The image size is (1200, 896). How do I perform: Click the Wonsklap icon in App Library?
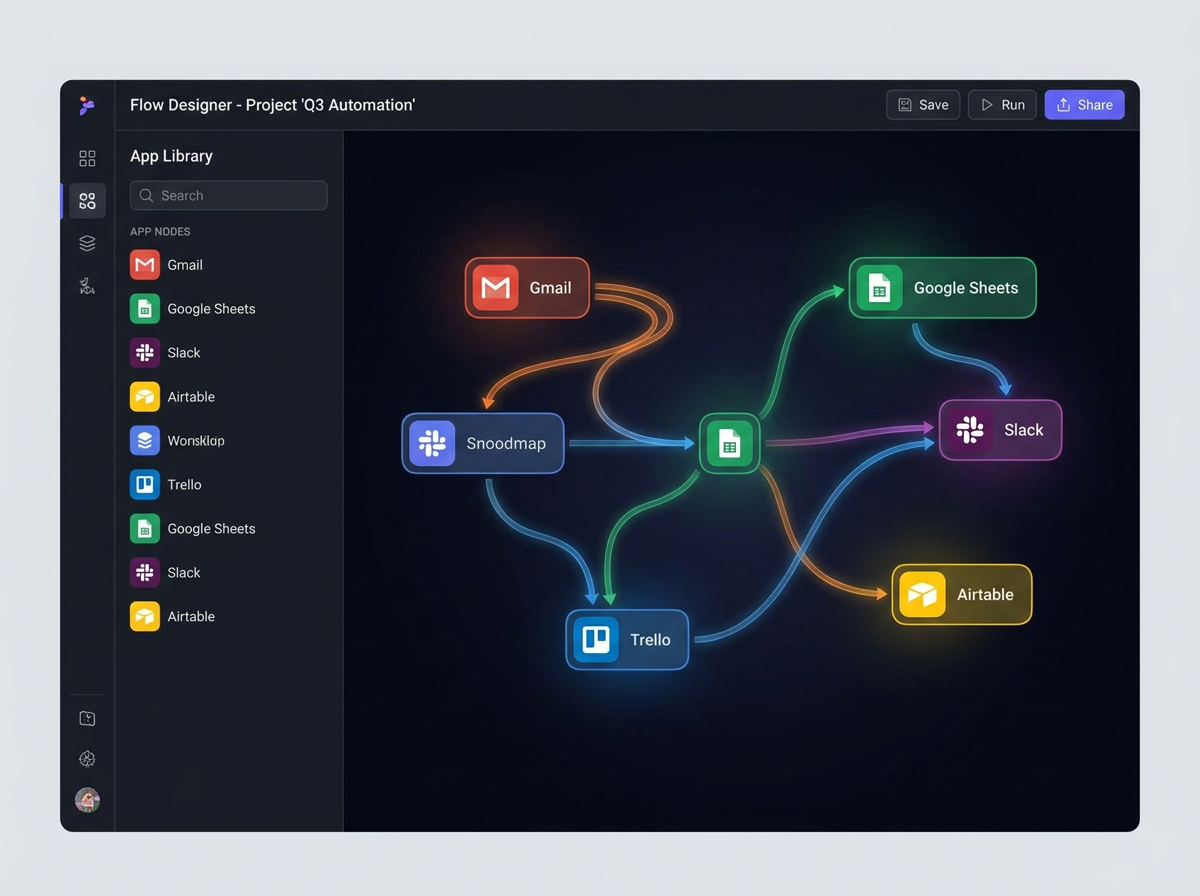[x=145, y=441]
